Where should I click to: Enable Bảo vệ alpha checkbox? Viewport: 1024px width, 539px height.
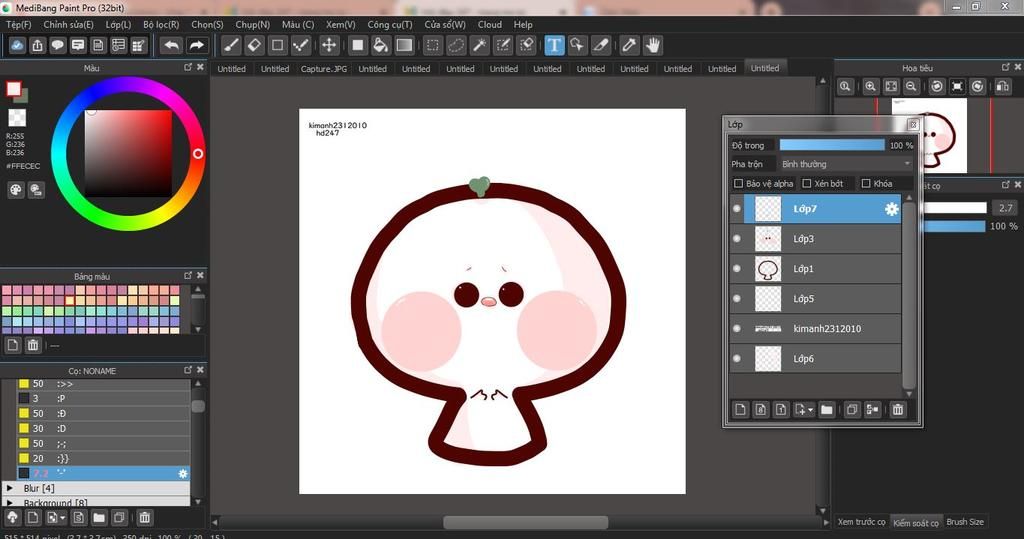[x=739, y=184]
